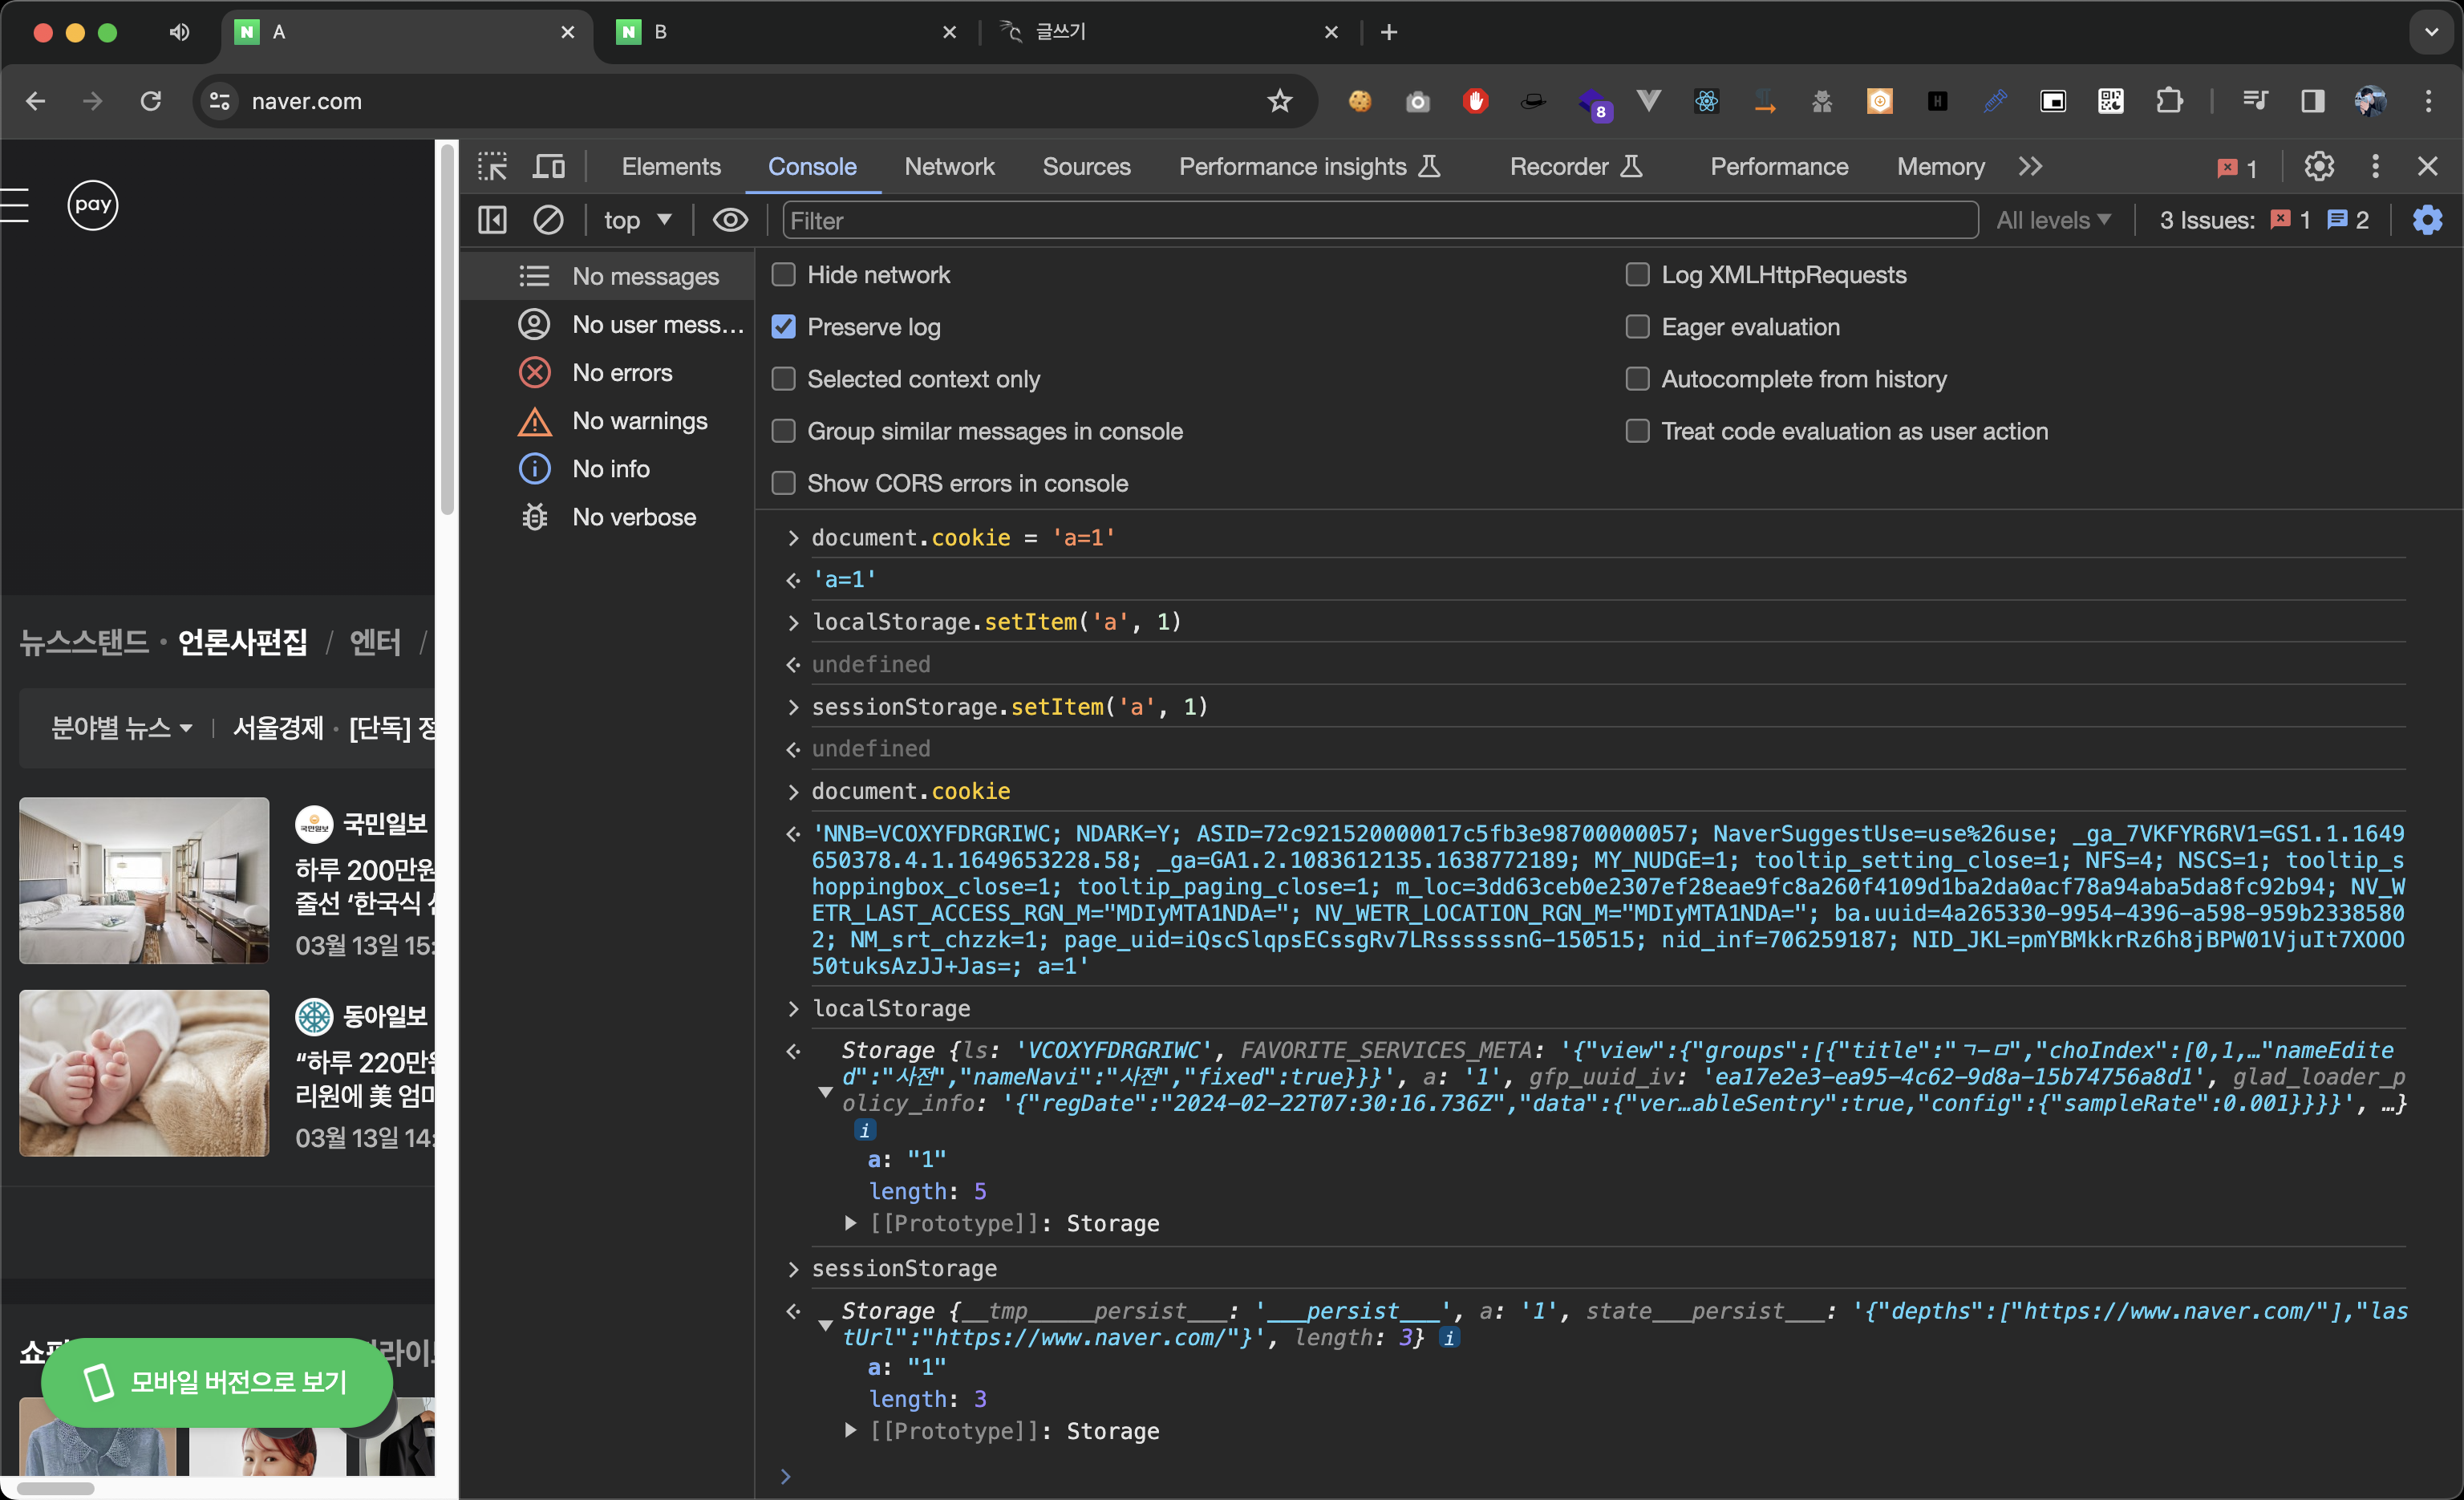Activate the inspect element picker icon
The image size is (2464, 1500).
(x=492, y=166)
